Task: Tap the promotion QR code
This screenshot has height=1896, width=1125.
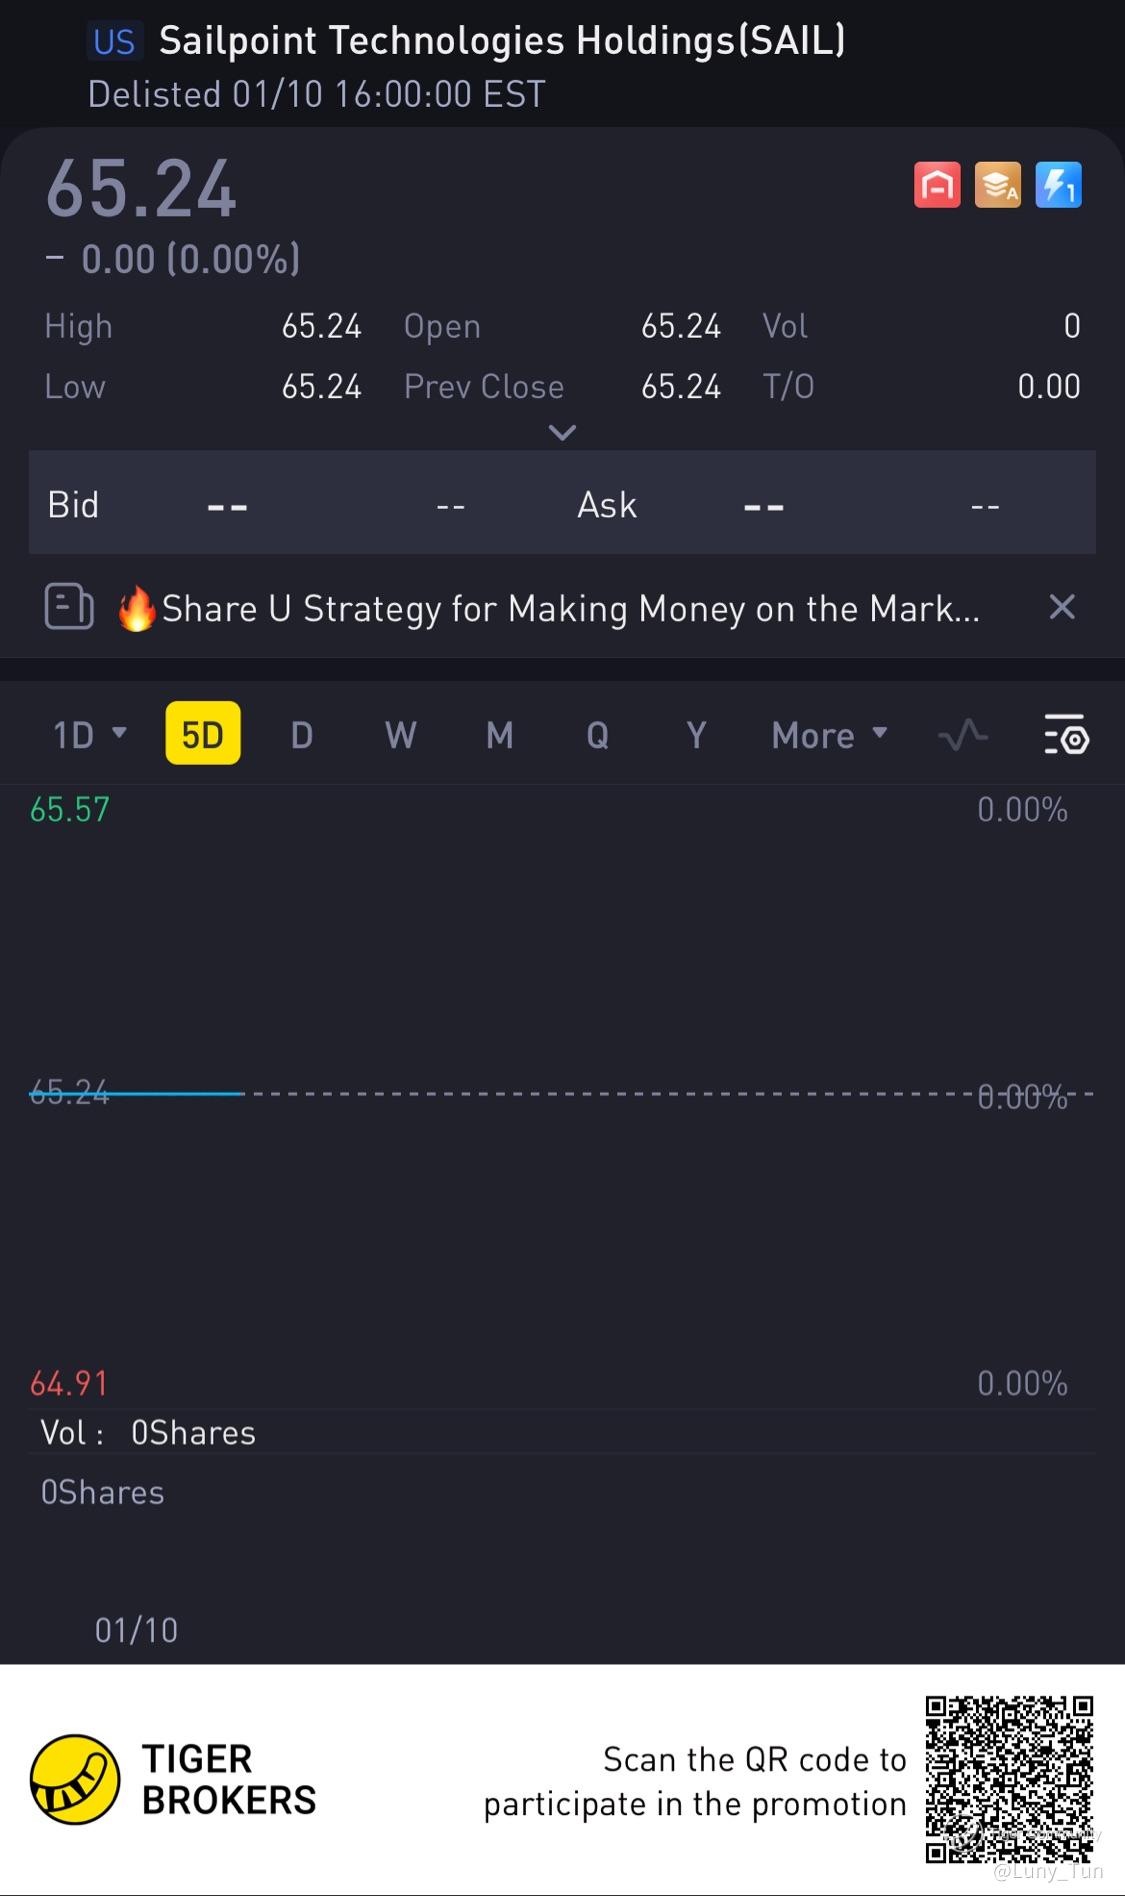Action: [1008, 1779]
